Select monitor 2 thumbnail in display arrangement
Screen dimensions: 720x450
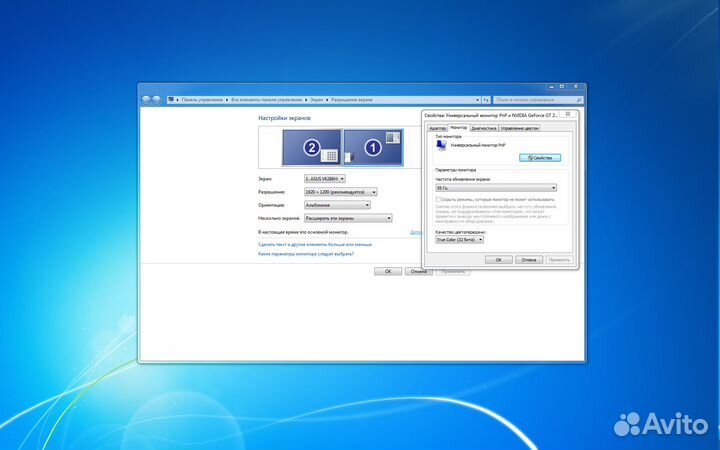click(x=312, y=149)
